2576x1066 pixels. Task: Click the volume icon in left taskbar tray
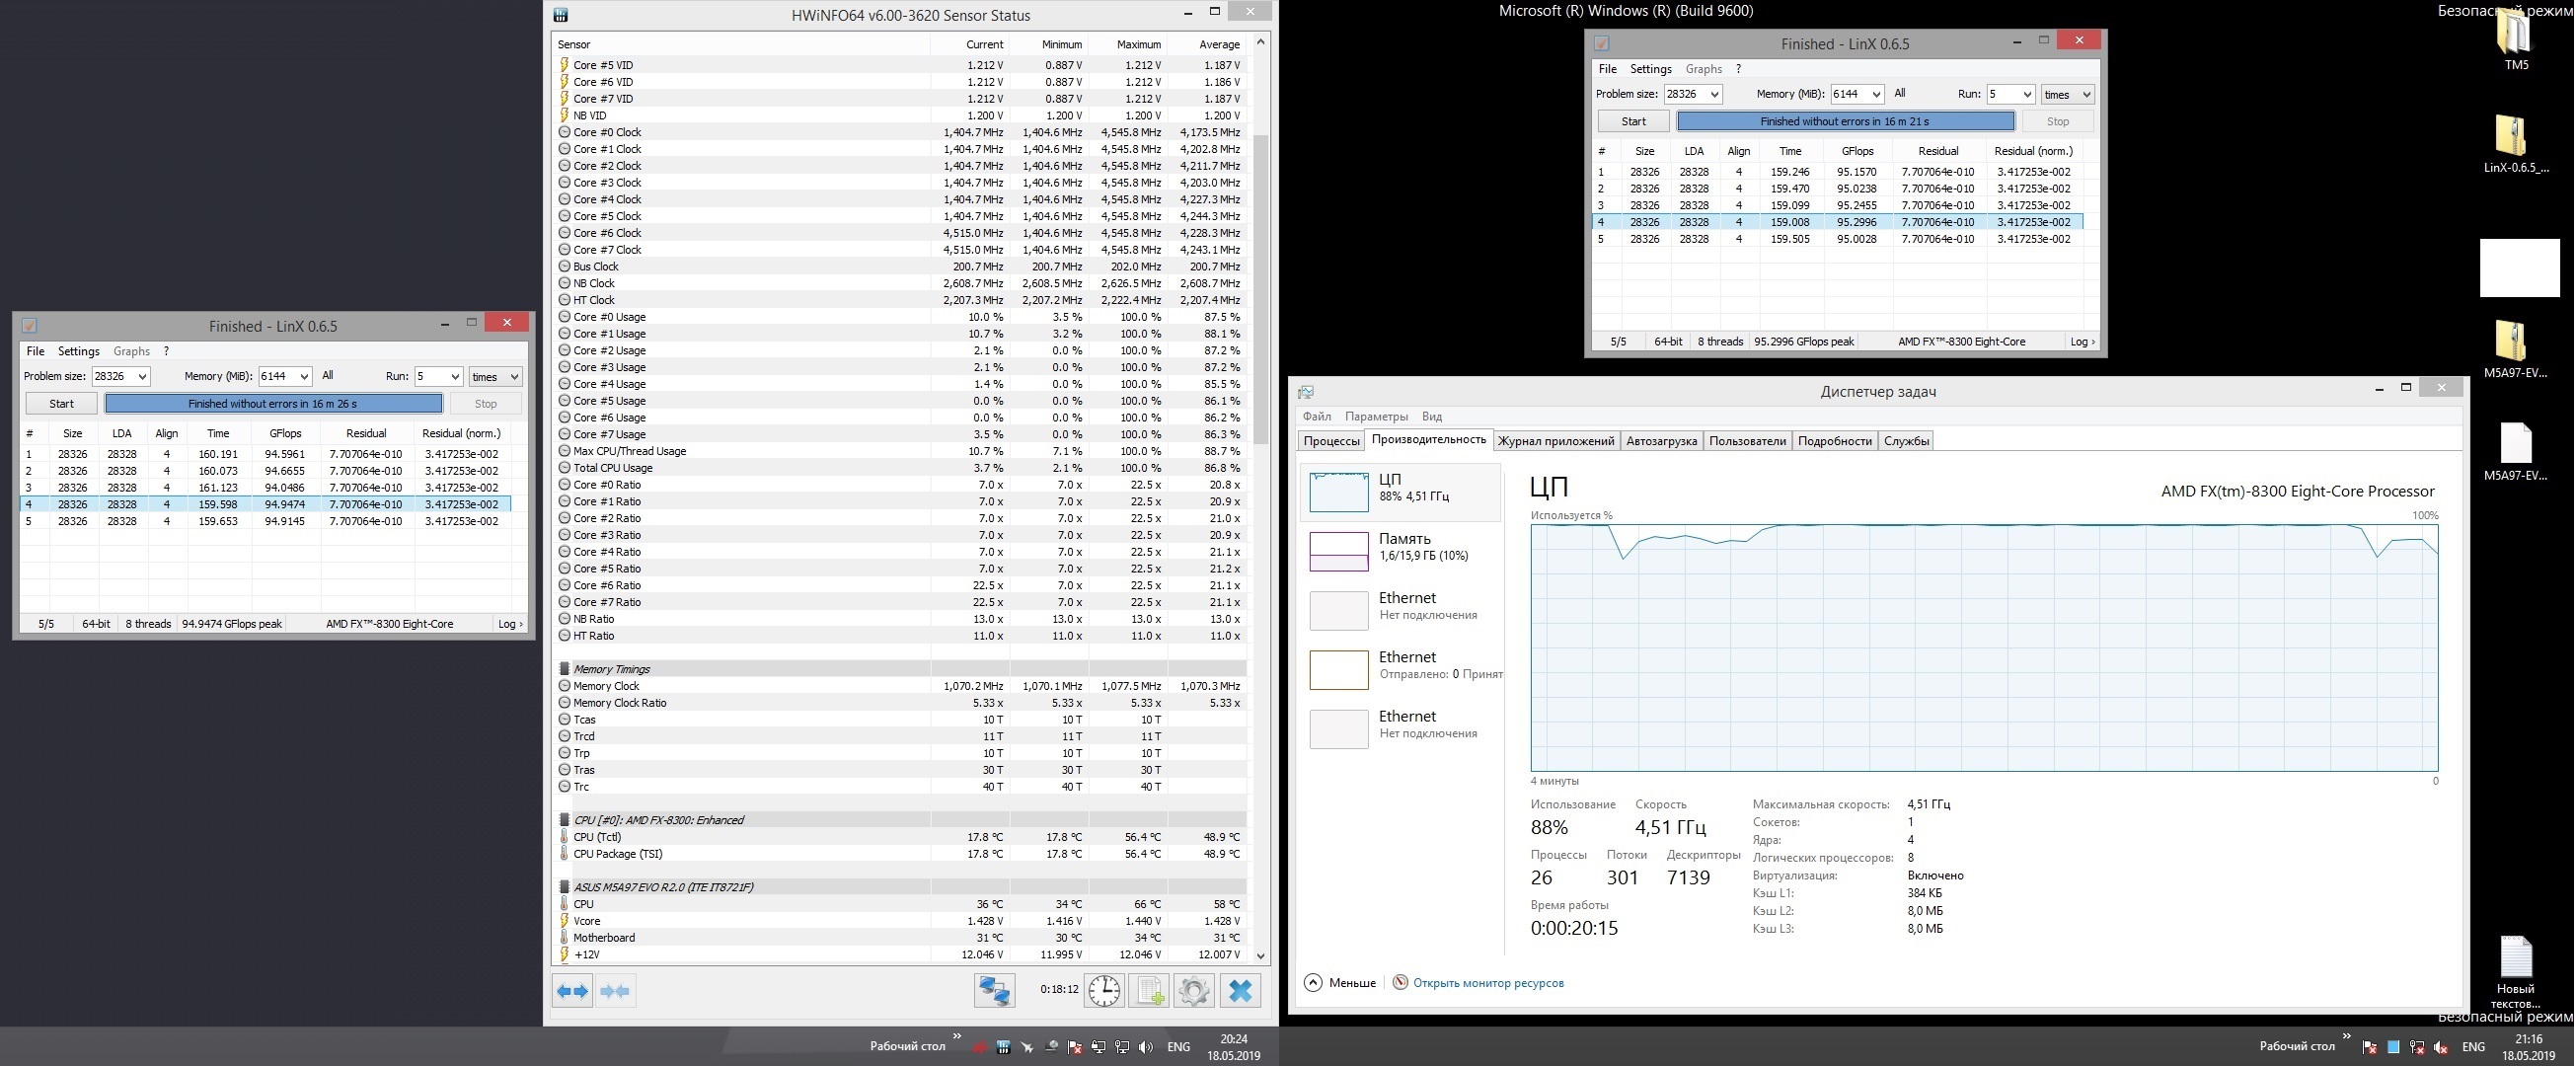point(1146,1047)
